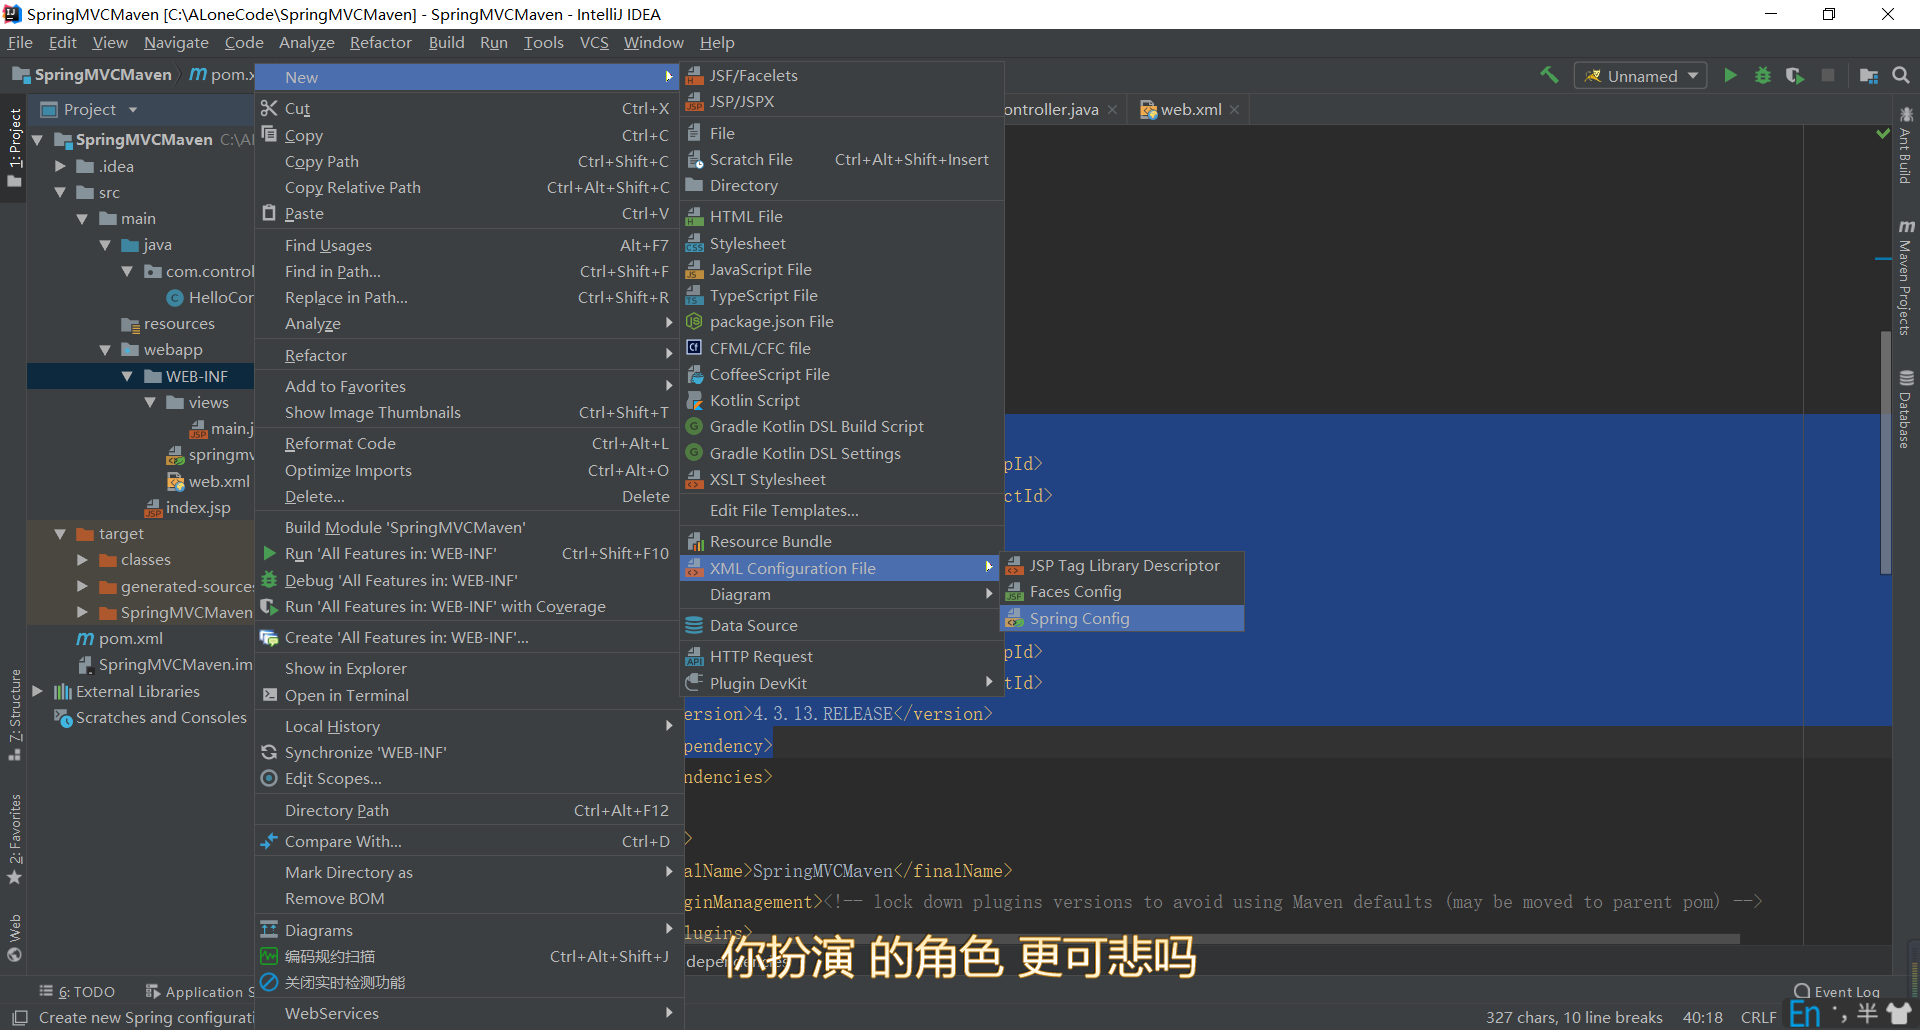Click Cut in context menu
Viewport: 1920px width, 1030px height.
click(467, 108)
